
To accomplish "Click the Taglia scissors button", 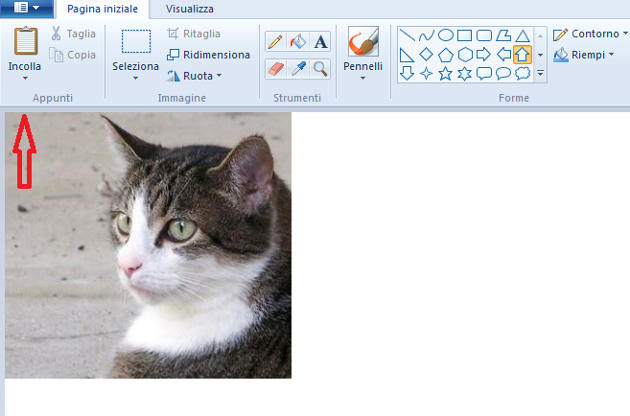I will click(73, 34).
